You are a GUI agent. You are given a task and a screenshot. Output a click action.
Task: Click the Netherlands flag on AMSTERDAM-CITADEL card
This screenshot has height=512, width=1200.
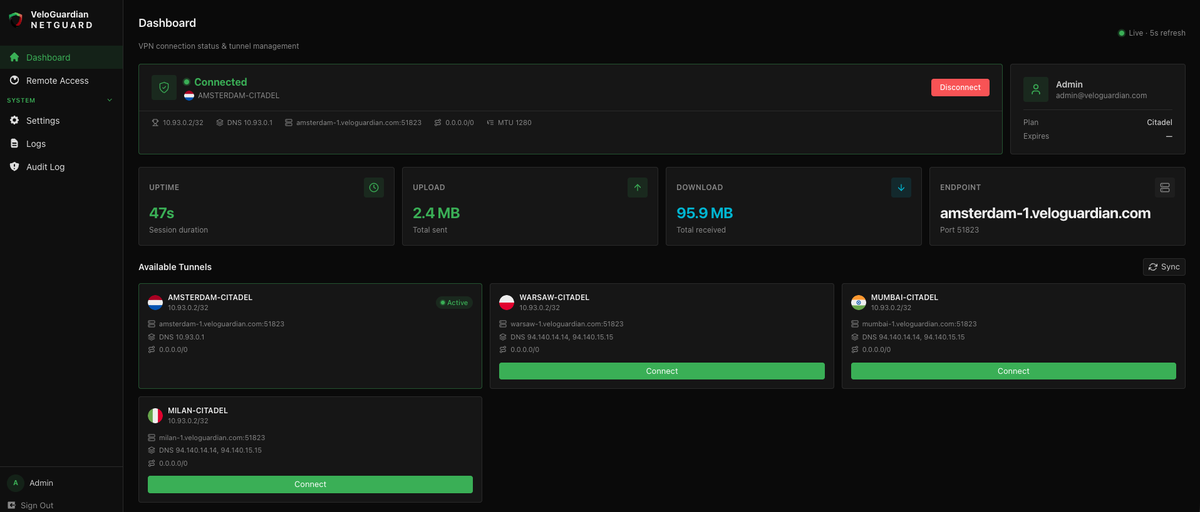[x=155, y=302]
